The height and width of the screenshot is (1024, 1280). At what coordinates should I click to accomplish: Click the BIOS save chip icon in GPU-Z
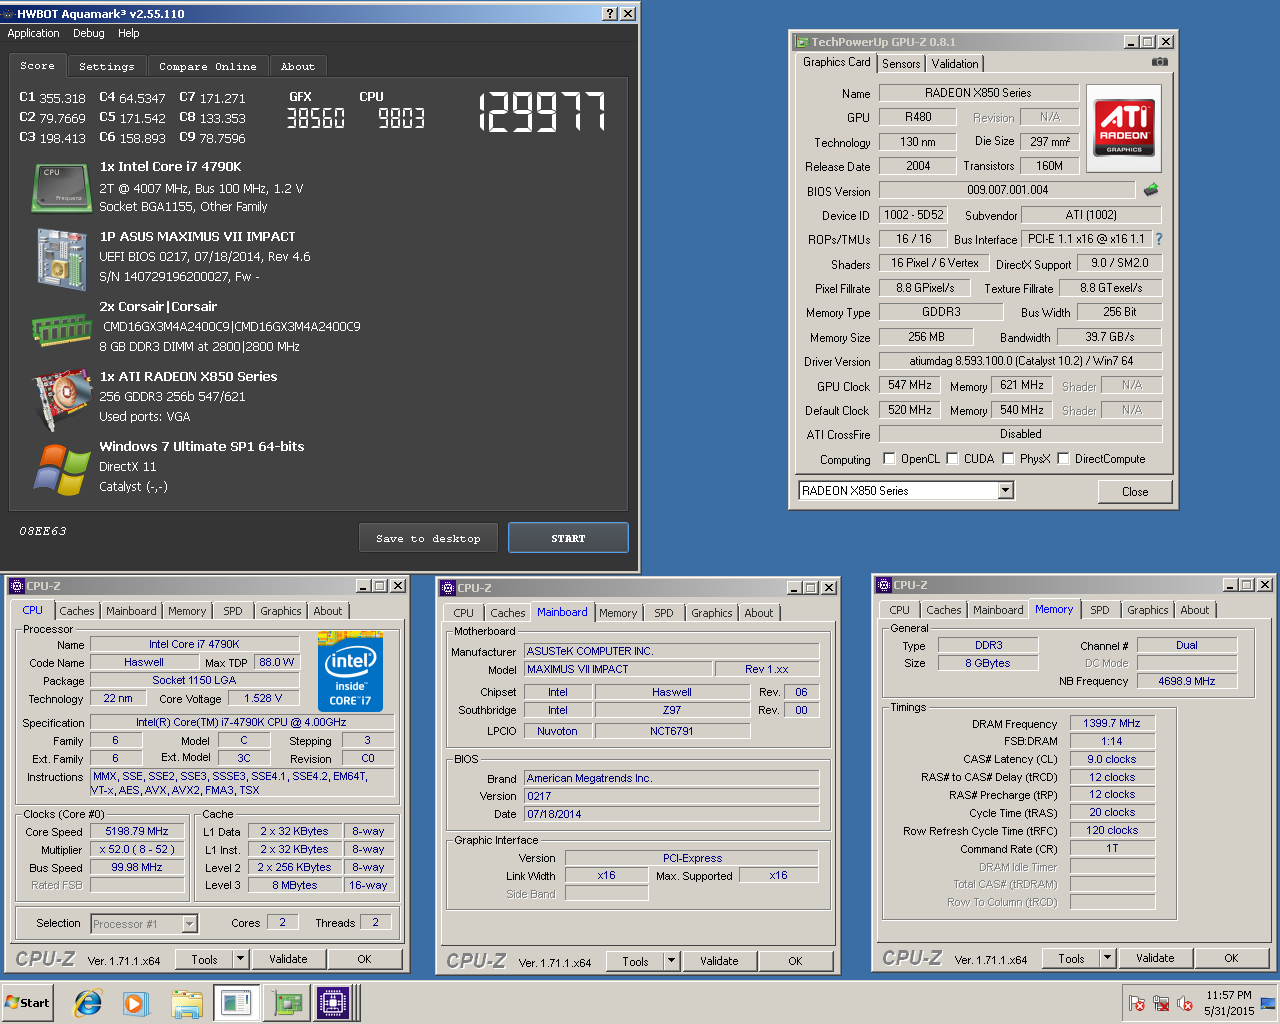pyautogui.click(x=1151, y=189)
